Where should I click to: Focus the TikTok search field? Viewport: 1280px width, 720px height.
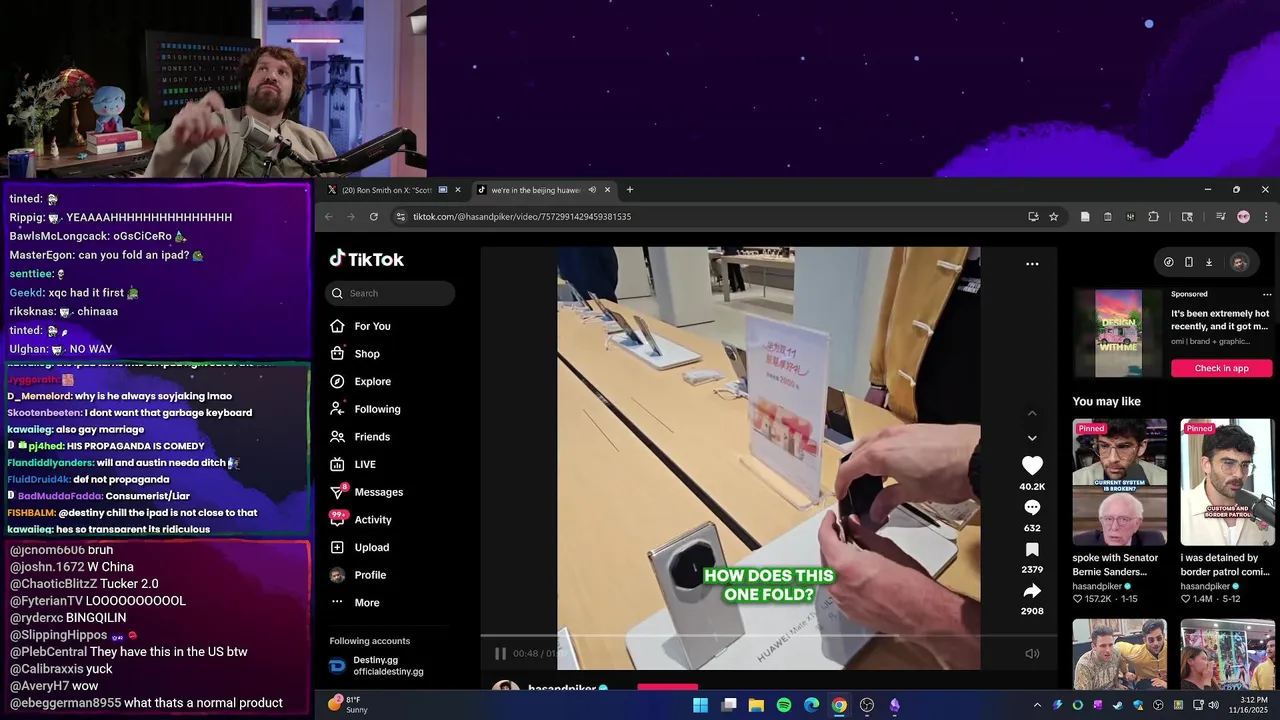tap(390, 293)
